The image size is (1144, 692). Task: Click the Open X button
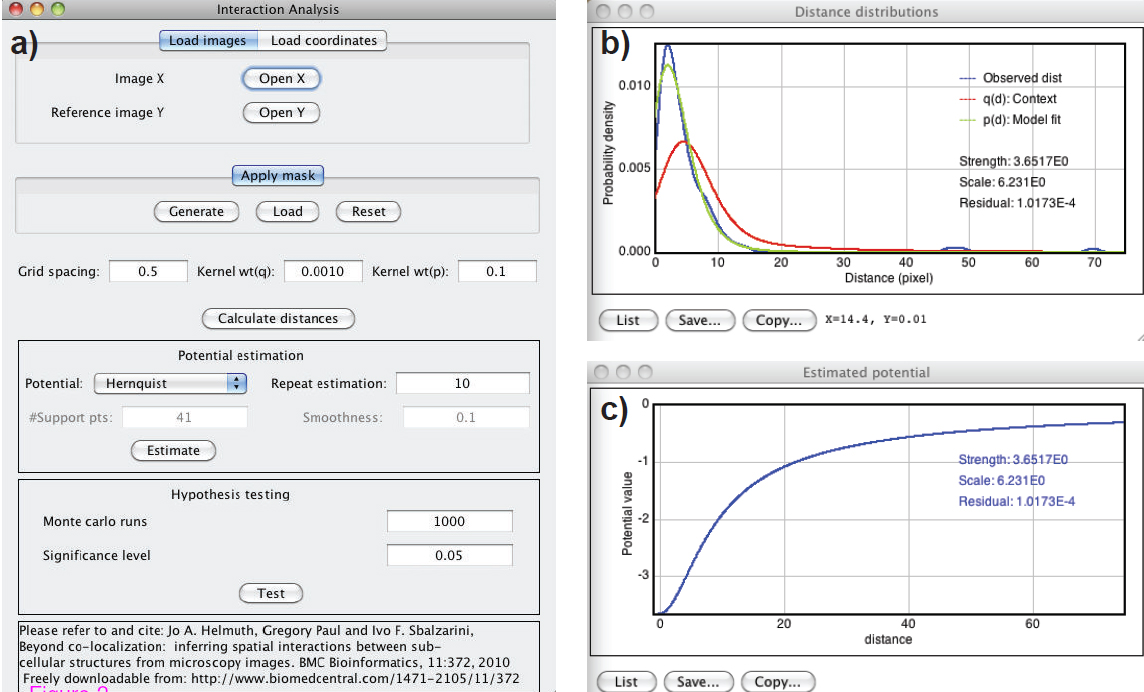281,79
